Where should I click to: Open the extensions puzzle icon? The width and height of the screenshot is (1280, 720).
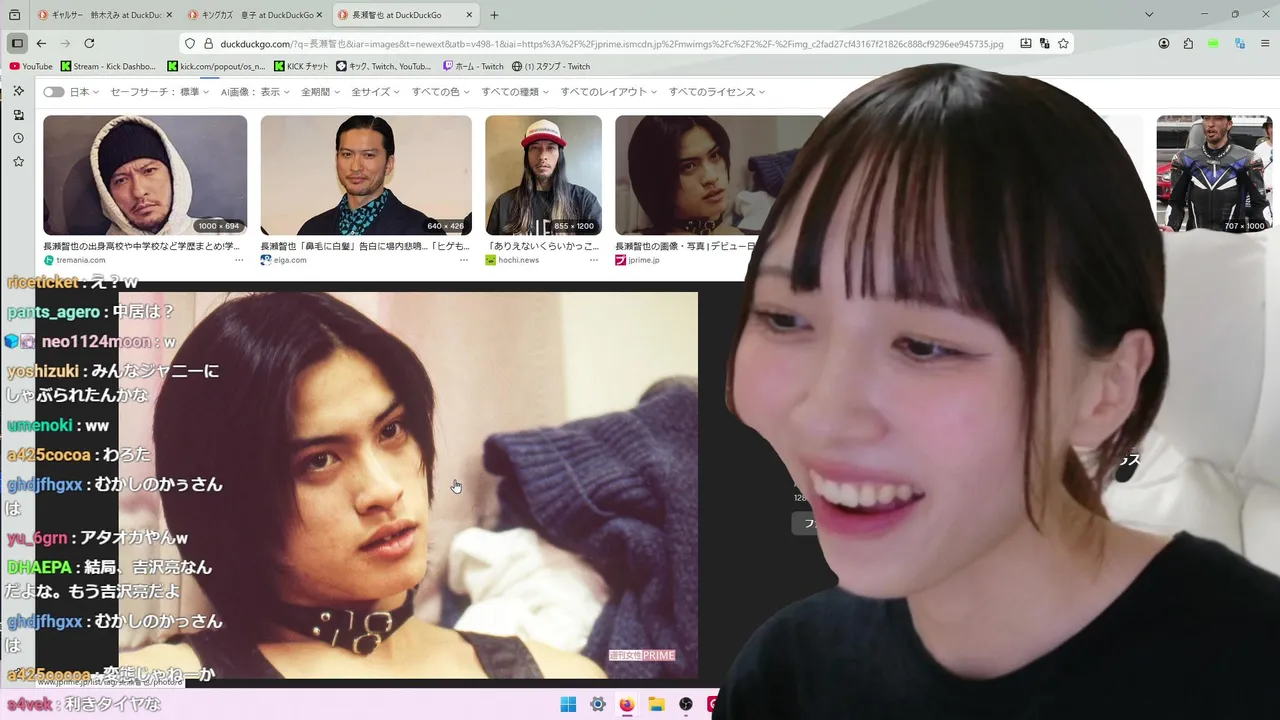pos(1188,44)
